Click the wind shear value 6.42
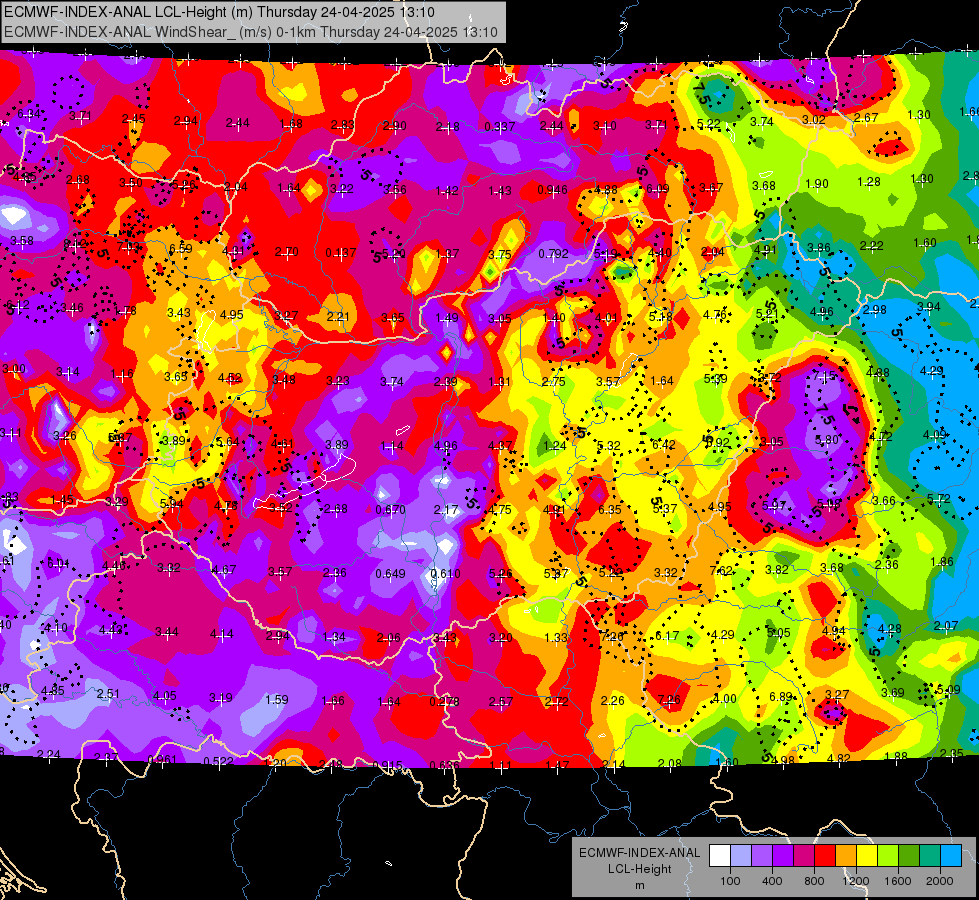 pyautogui.click(x=664, y=444)
